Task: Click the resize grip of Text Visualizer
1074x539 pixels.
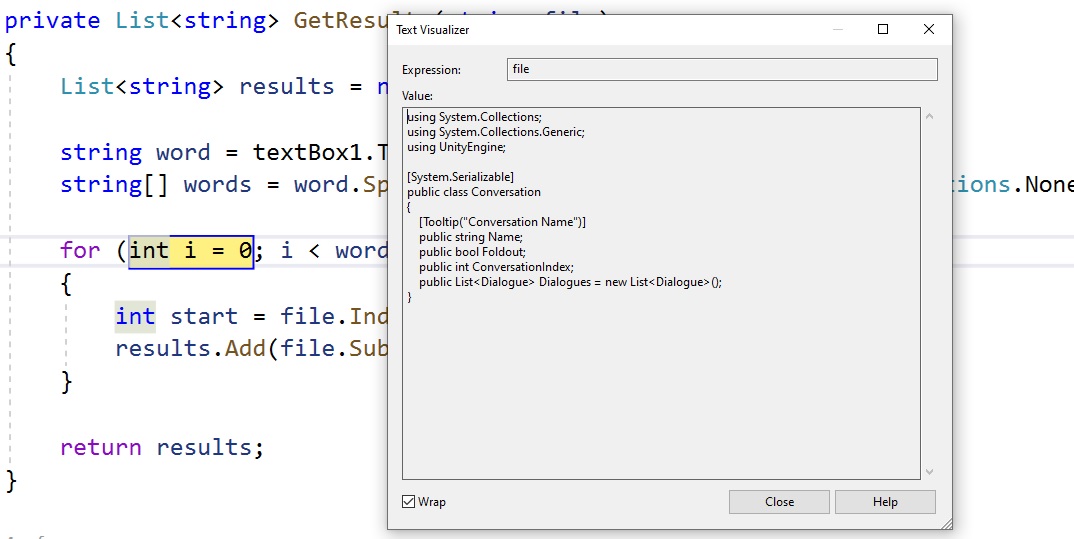Action: click(946, 523)
